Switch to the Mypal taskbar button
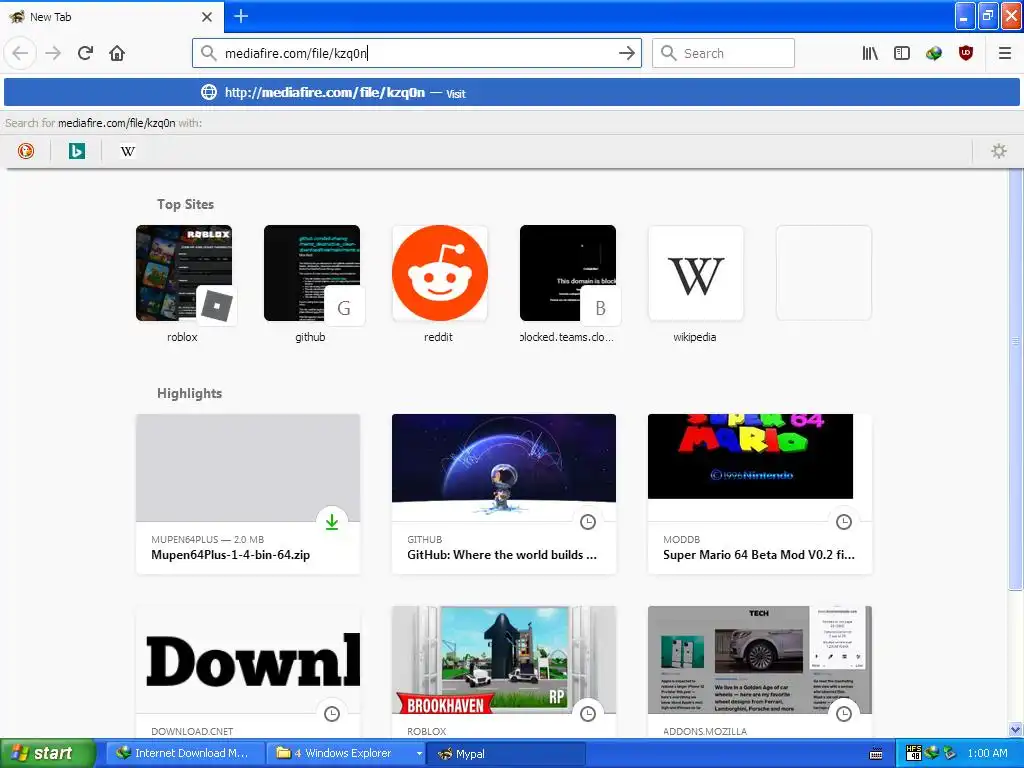Screen dimensions: 1024x768 [x=506, y=754]
